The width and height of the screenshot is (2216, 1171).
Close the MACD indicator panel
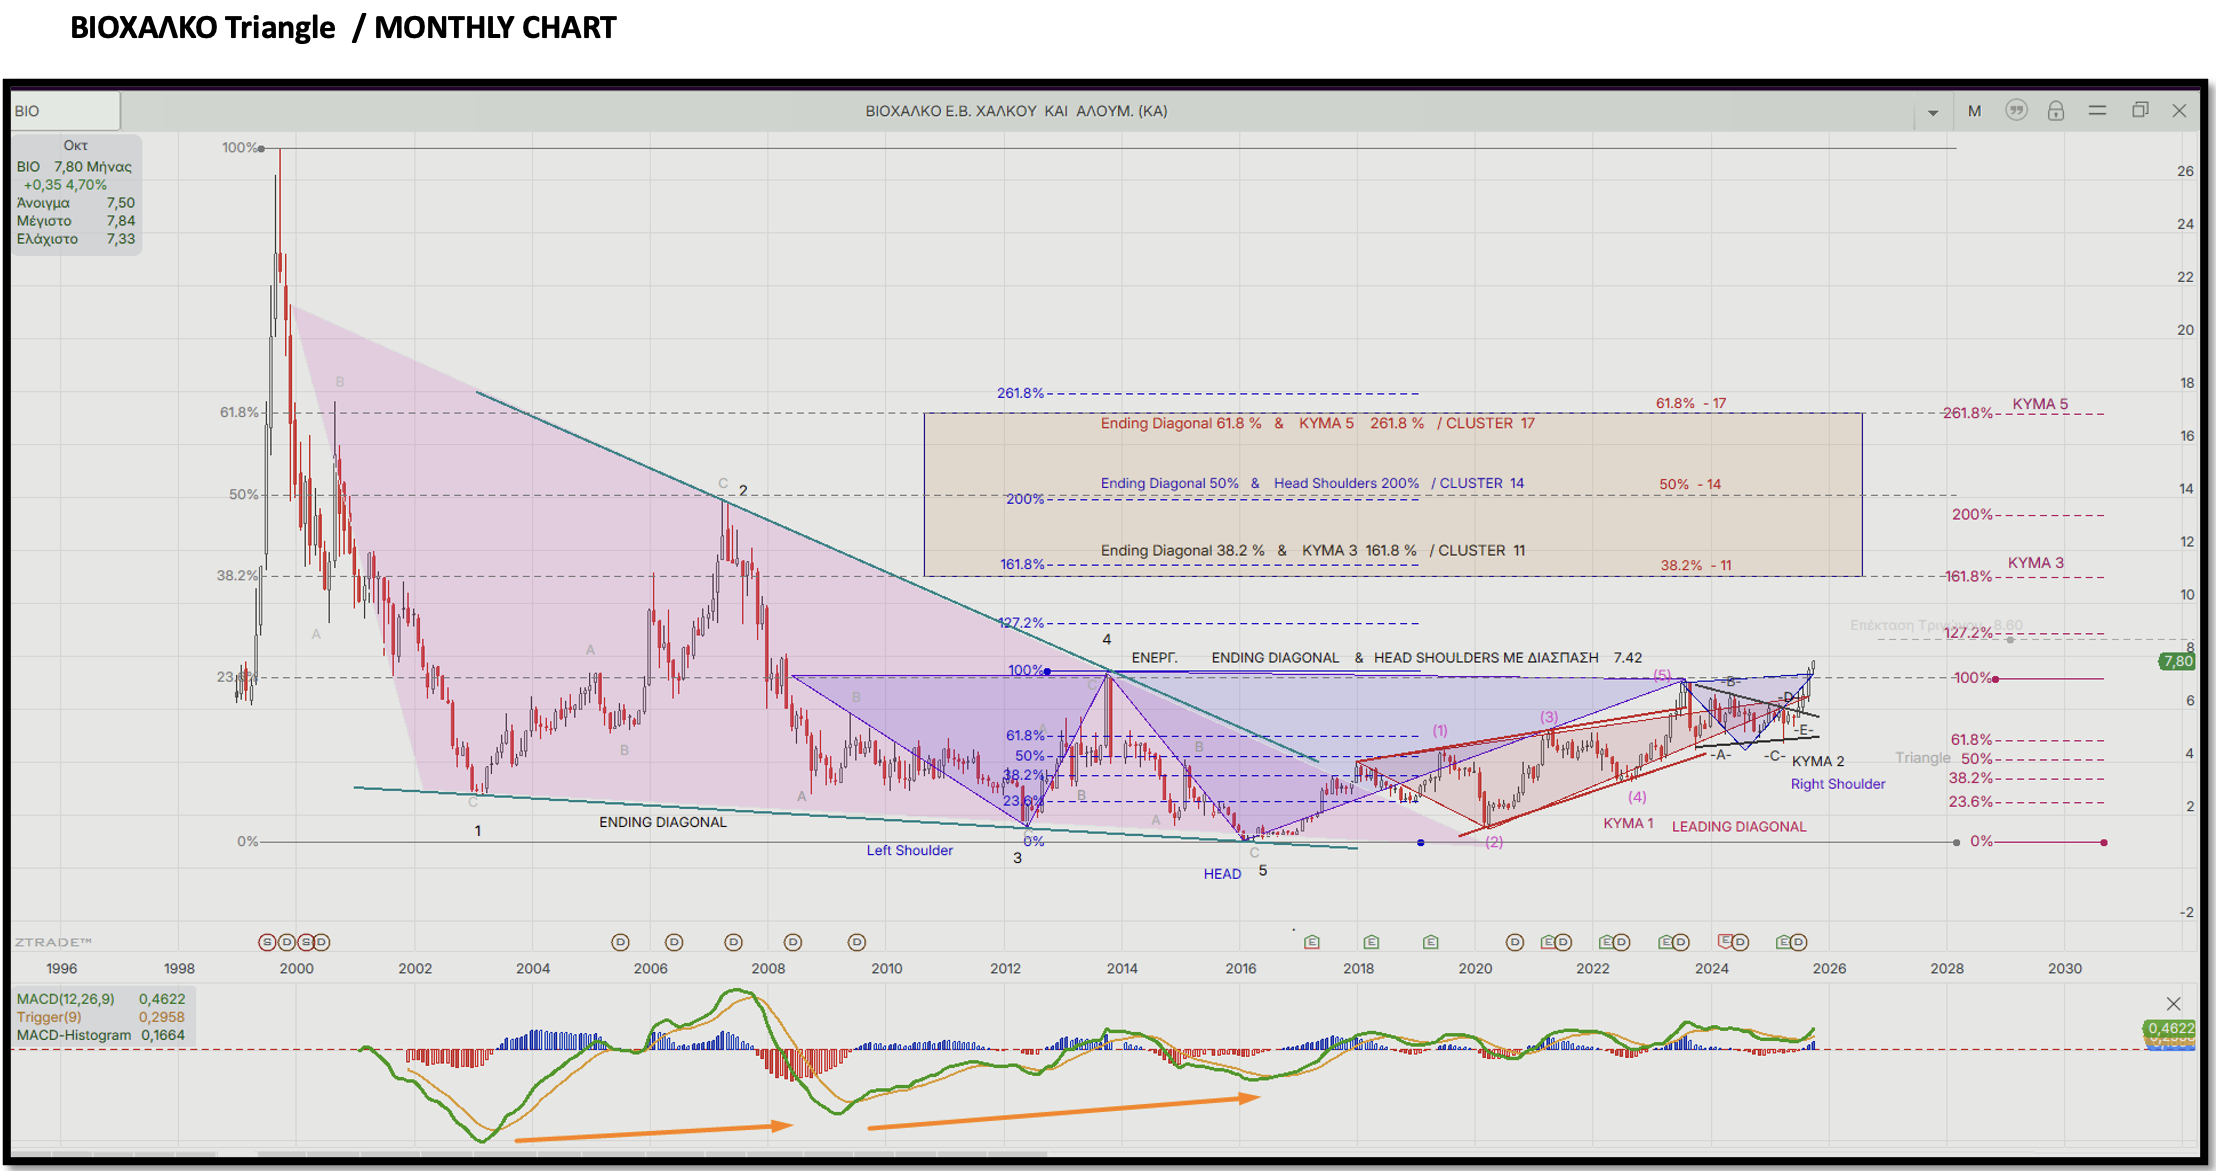coord(2173,1003)
